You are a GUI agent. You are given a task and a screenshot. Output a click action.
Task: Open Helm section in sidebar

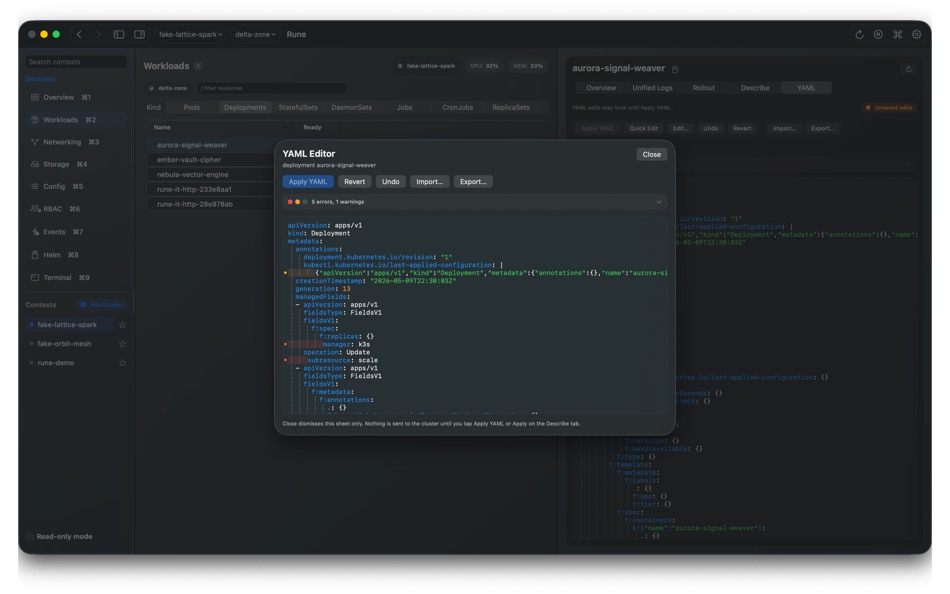76,255
